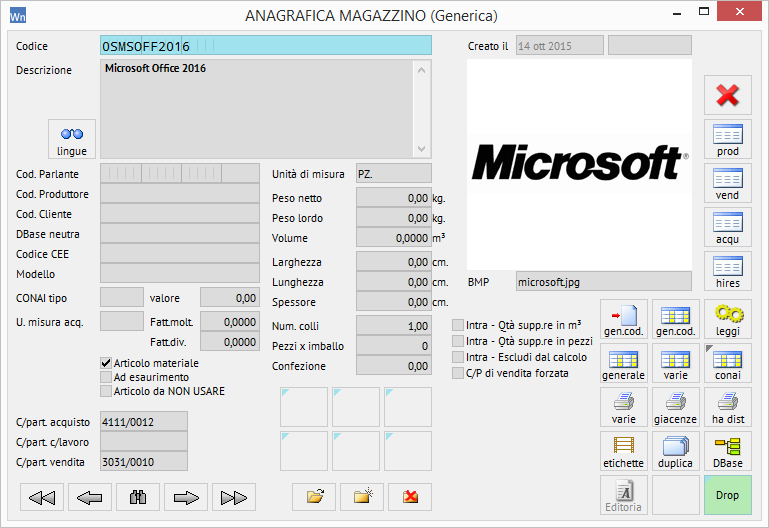Viewport: 769px width, 528px height.
Task: Click the giacenze printer button
Action: coord(675,407)
